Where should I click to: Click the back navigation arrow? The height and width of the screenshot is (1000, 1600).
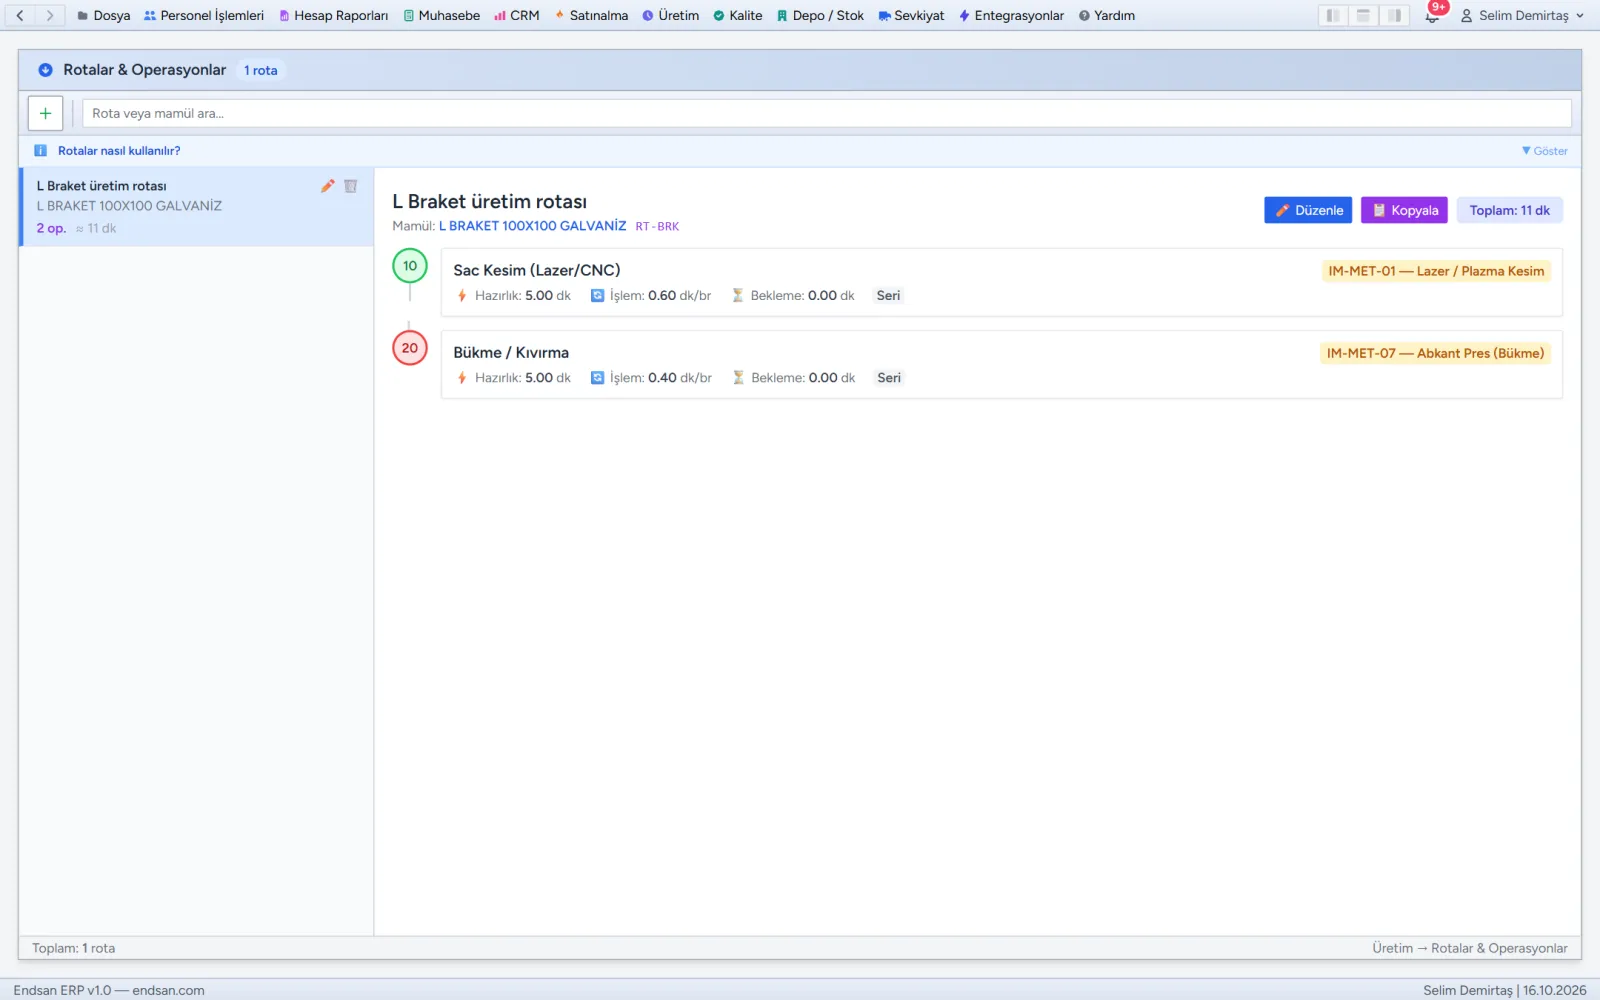tap(20, 15)
